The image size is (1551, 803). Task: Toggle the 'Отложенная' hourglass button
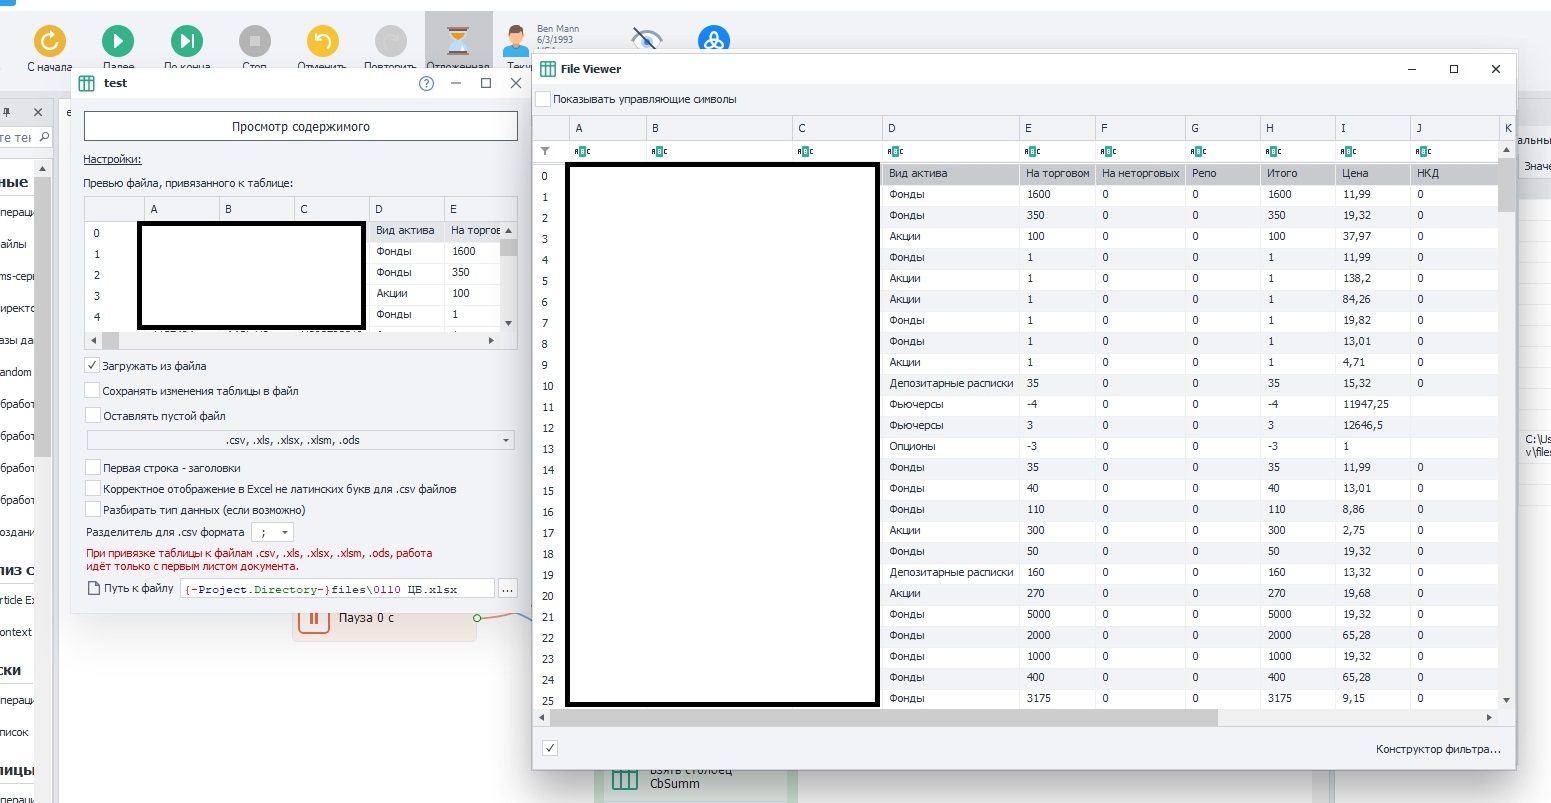click(458, 42)
